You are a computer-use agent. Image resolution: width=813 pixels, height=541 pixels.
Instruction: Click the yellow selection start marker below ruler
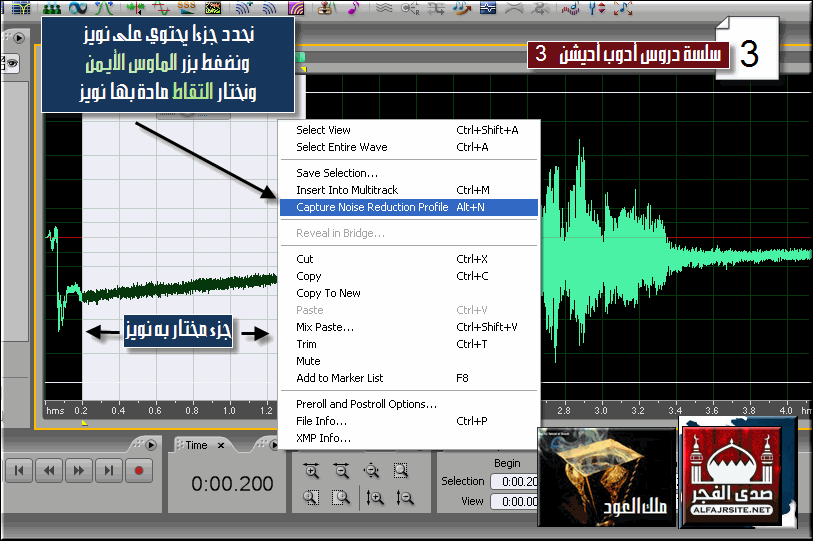click(85, 423)
